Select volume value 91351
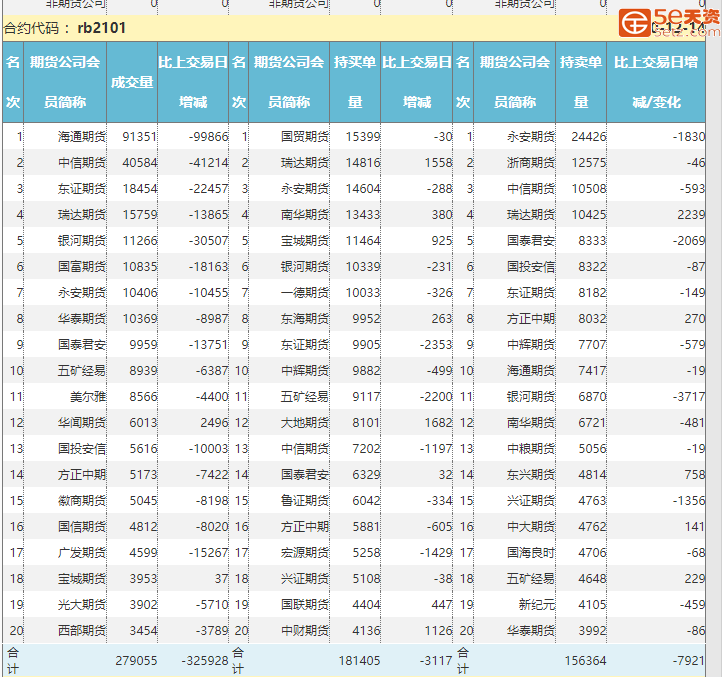The width and height of the screenshot is (726, 677). point(140,137)
